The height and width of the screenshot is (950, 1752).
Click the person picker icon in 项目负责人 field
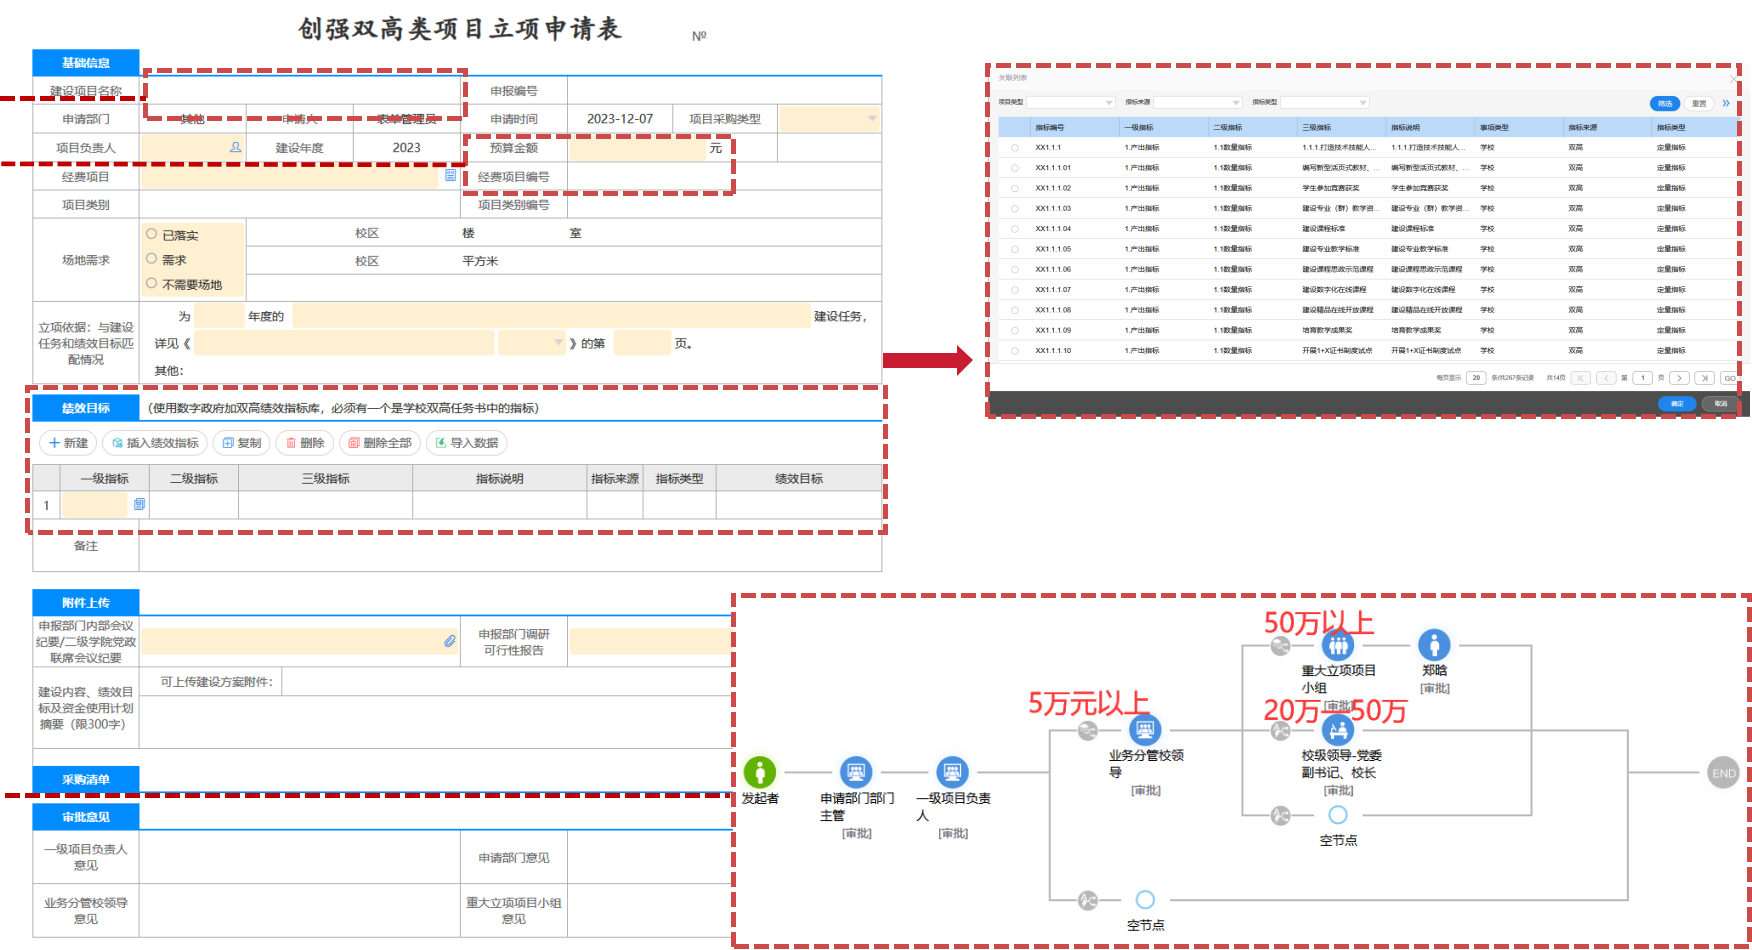(235, 147)
